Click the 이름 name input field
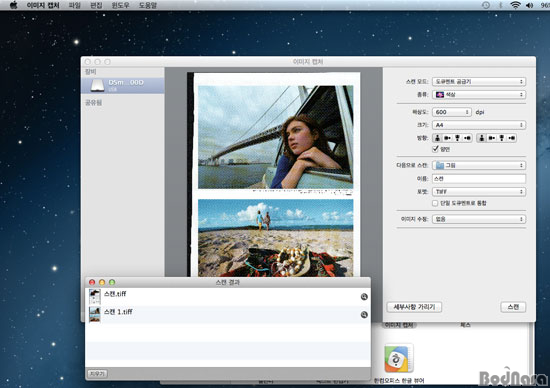 (479, 179)
